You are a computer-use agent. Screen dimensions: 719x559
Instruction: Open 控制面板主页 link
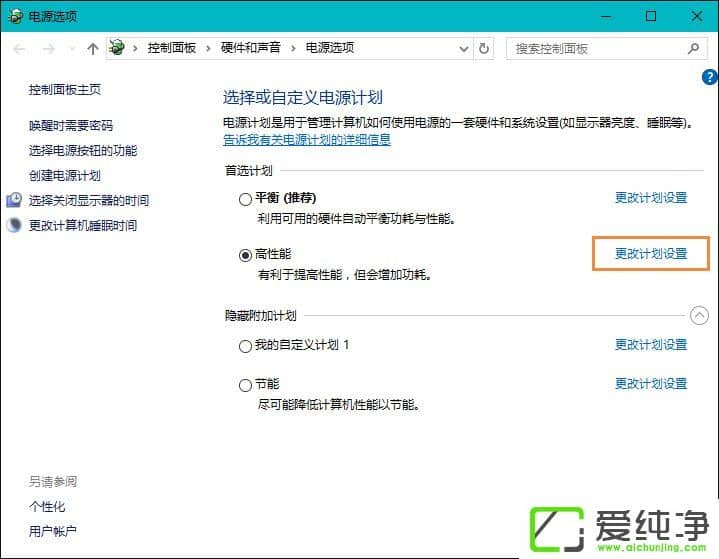click(65, 89)
